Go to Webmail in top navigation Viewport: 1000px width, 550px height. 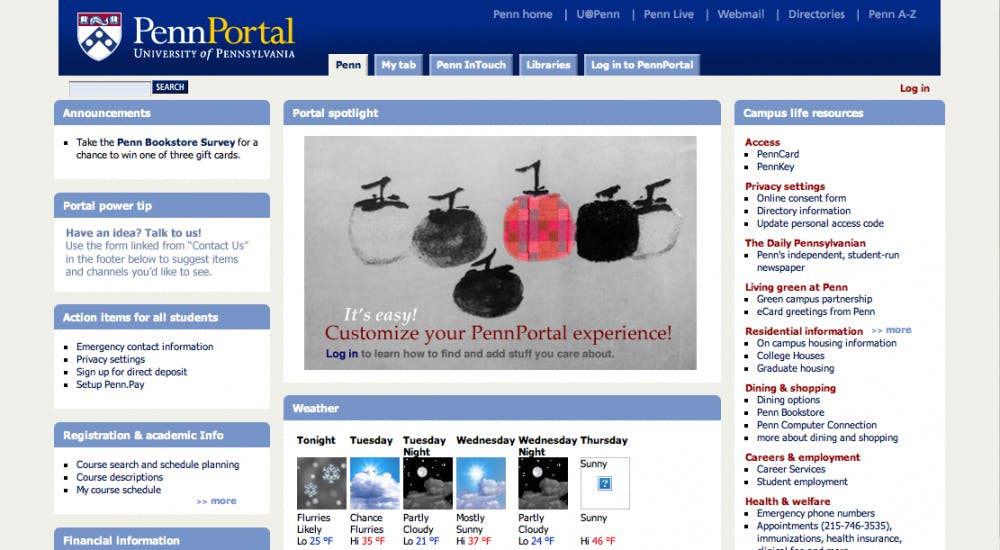(741, 14)
